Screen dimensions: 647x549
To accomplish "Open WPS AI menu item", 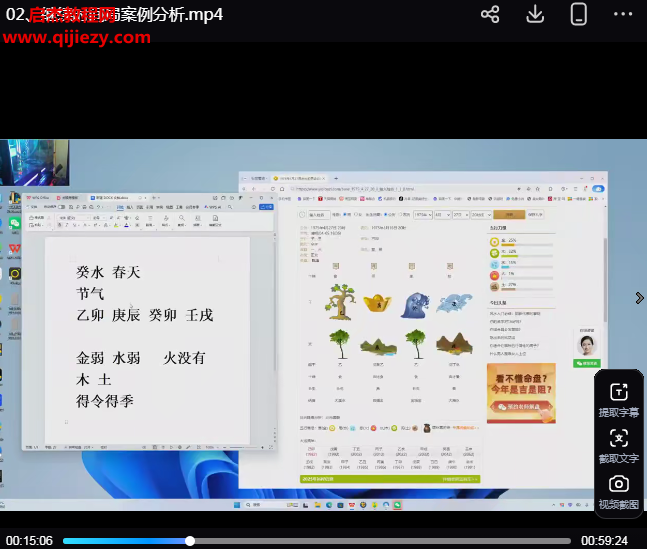I will [x=213, y=207].
